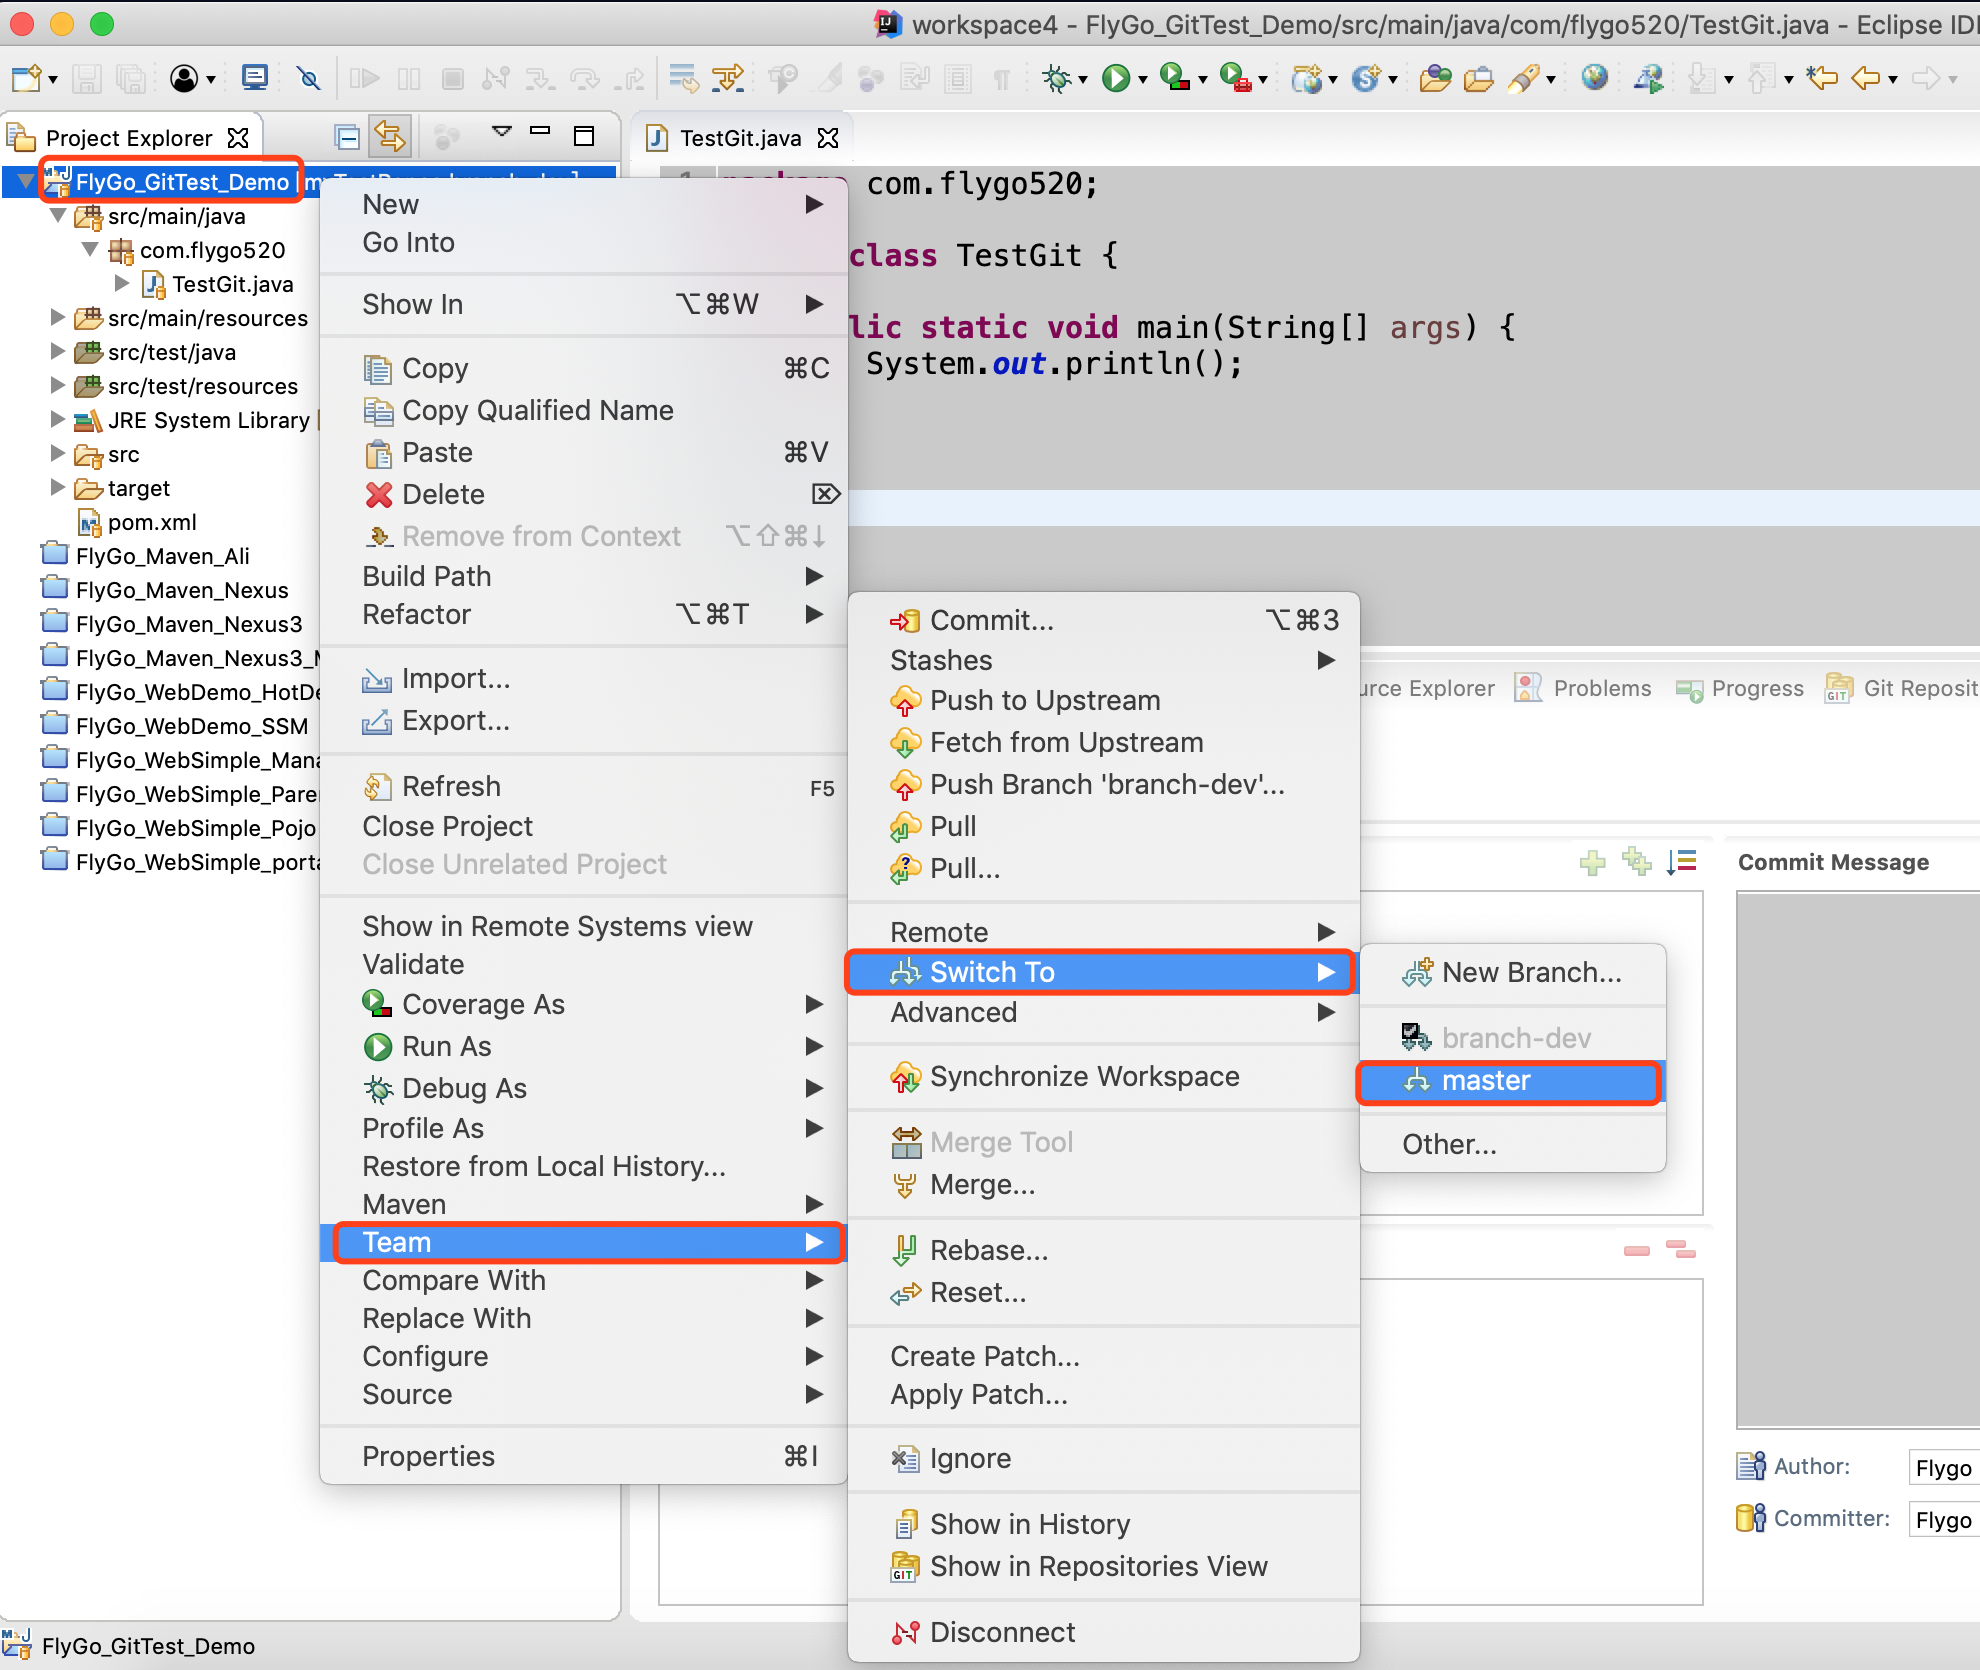
Task: Select master in Switch To submenu
Action: coord(1486,1081)
